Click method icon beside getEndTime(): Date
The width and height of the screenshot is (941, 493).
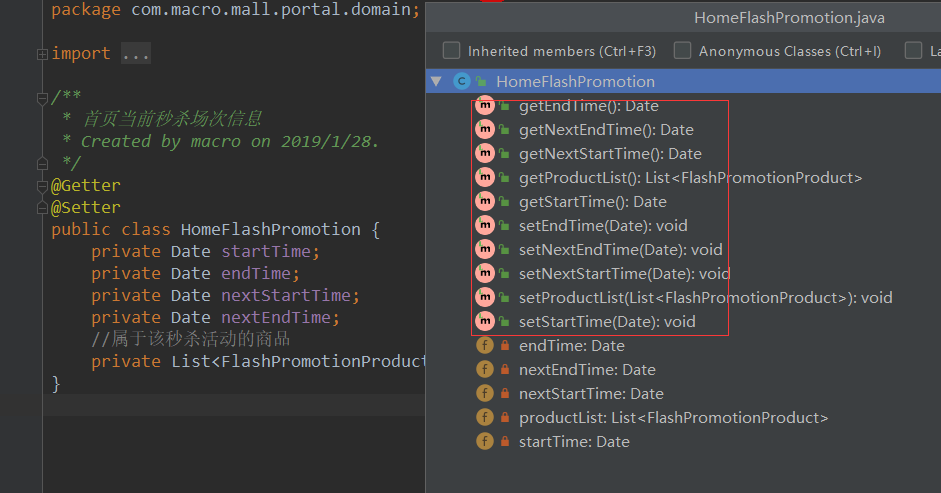[x=485, y=106]
